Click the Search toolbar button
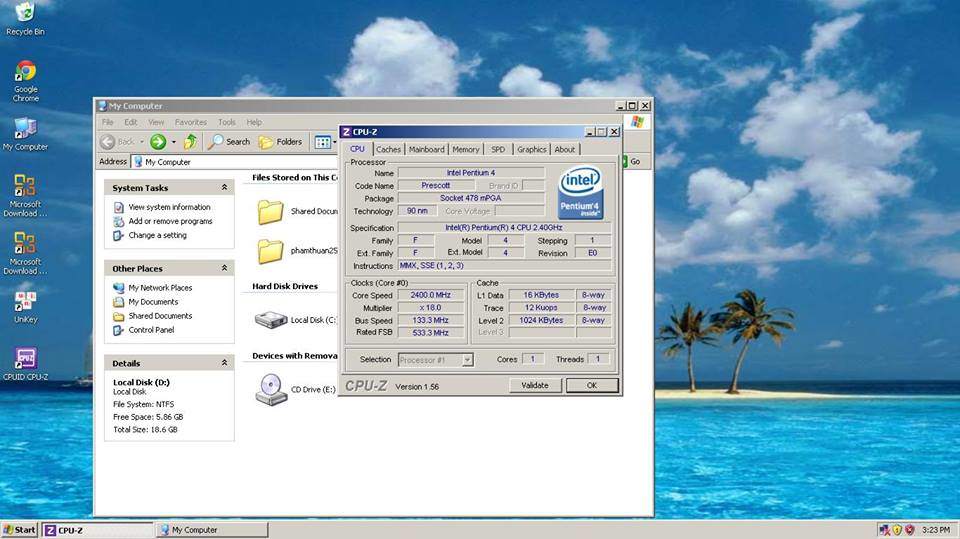This screenshot has height=539, width=960. 229,142
